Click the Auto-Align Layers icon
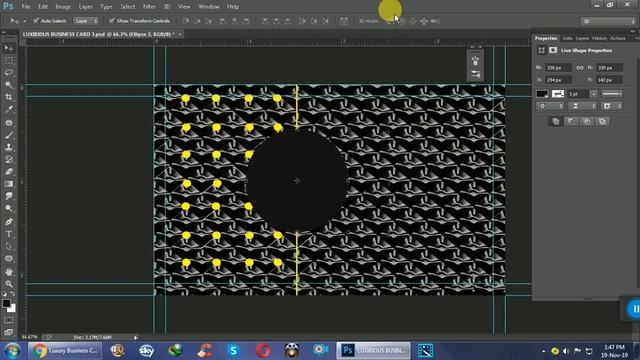640x360 pixels. coord(344,21)
